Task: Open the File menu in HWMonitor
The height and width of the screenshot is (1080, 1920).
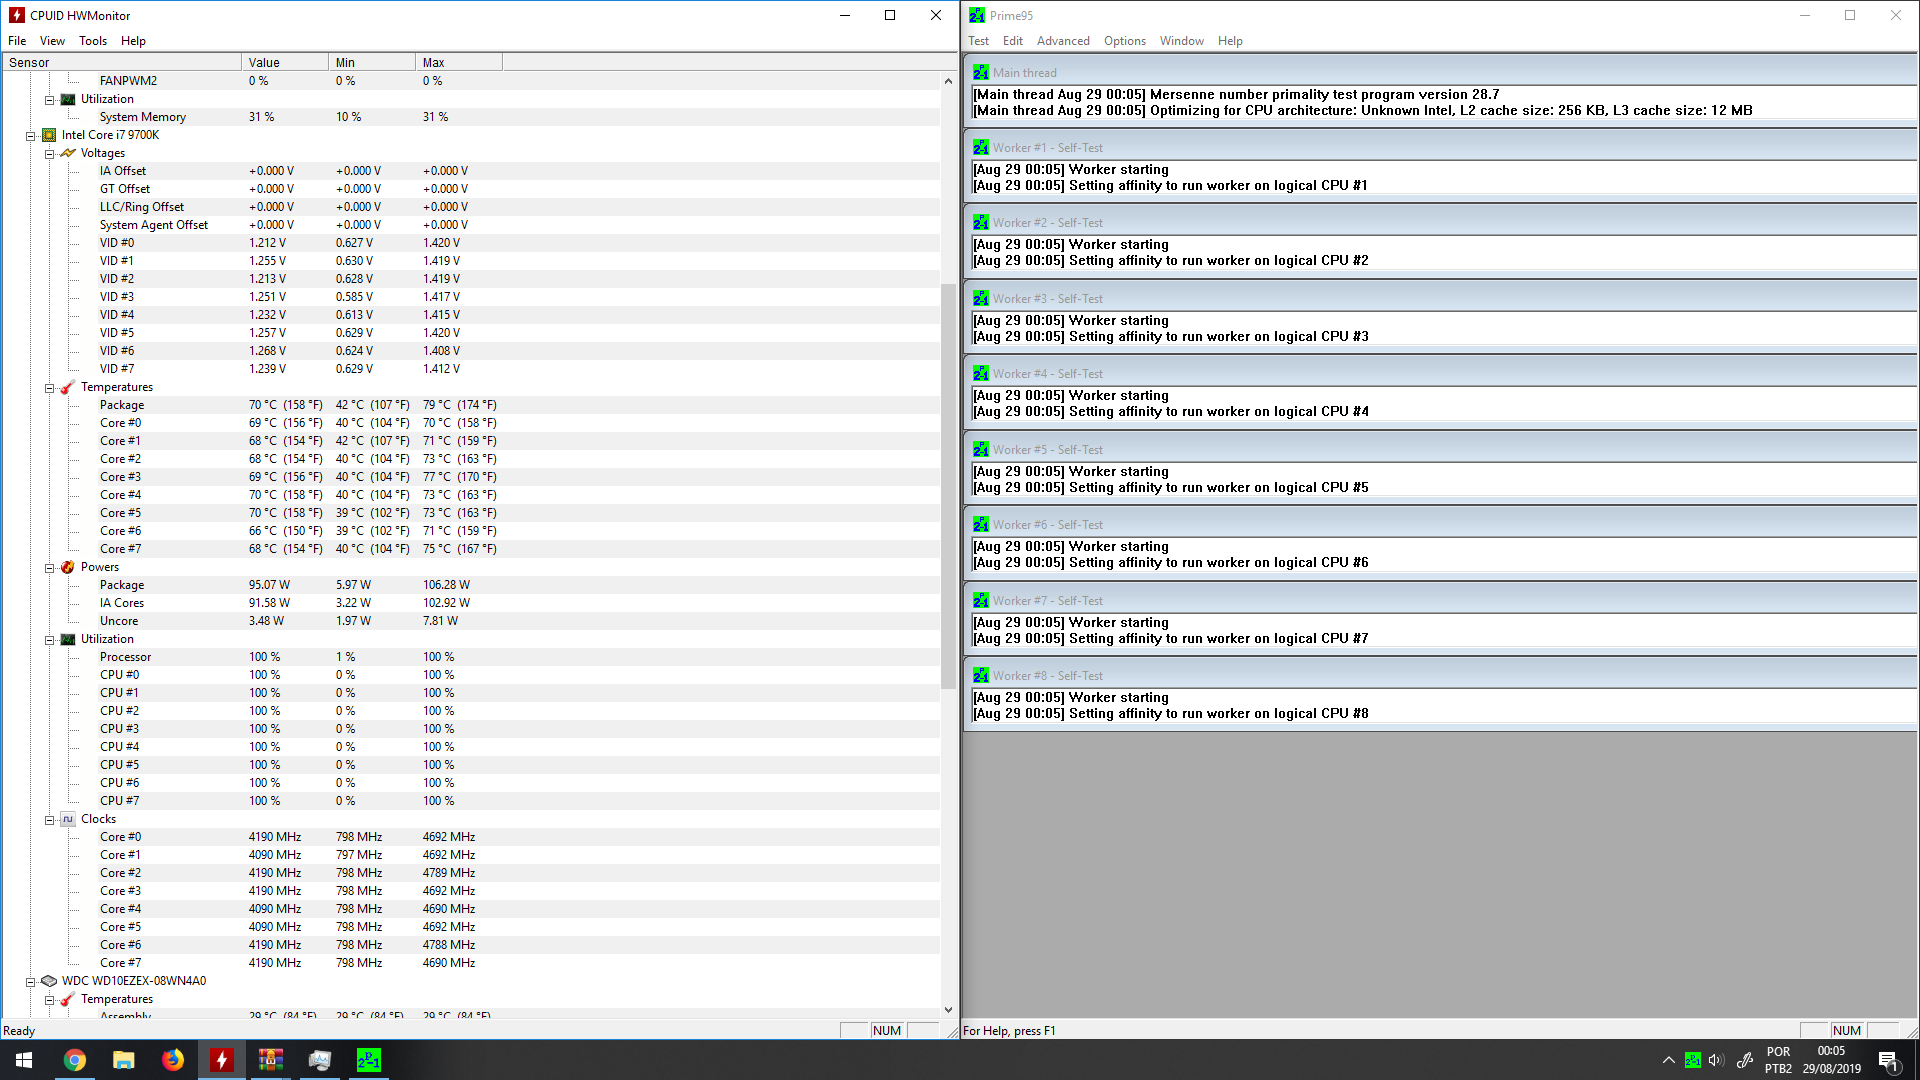Action: click(x=17, y=41)
